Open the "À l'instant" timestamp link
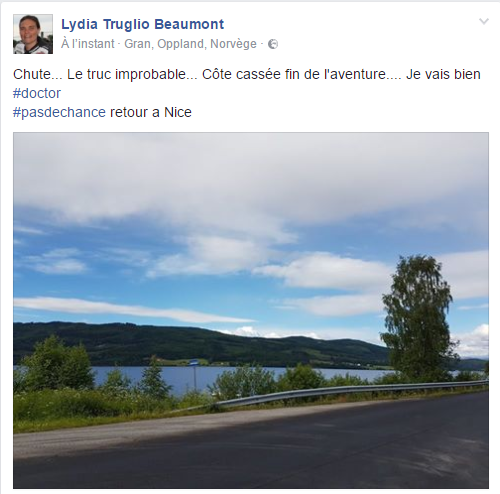 [88, 44]
